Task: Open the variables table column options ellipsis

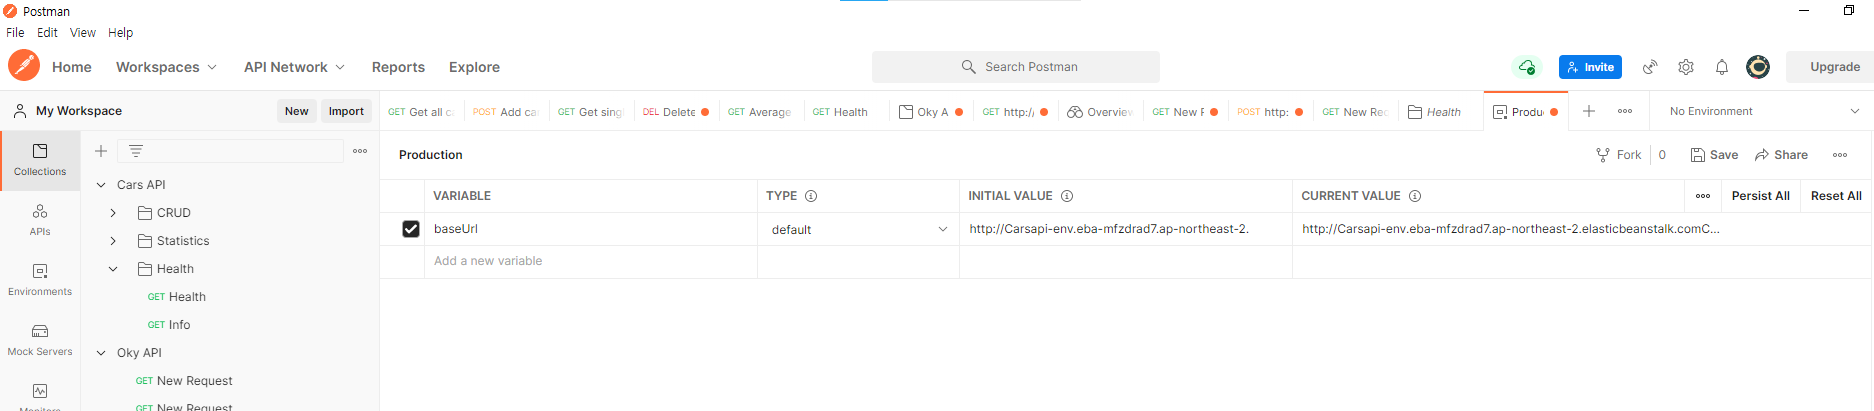Action: [1703, 196]
